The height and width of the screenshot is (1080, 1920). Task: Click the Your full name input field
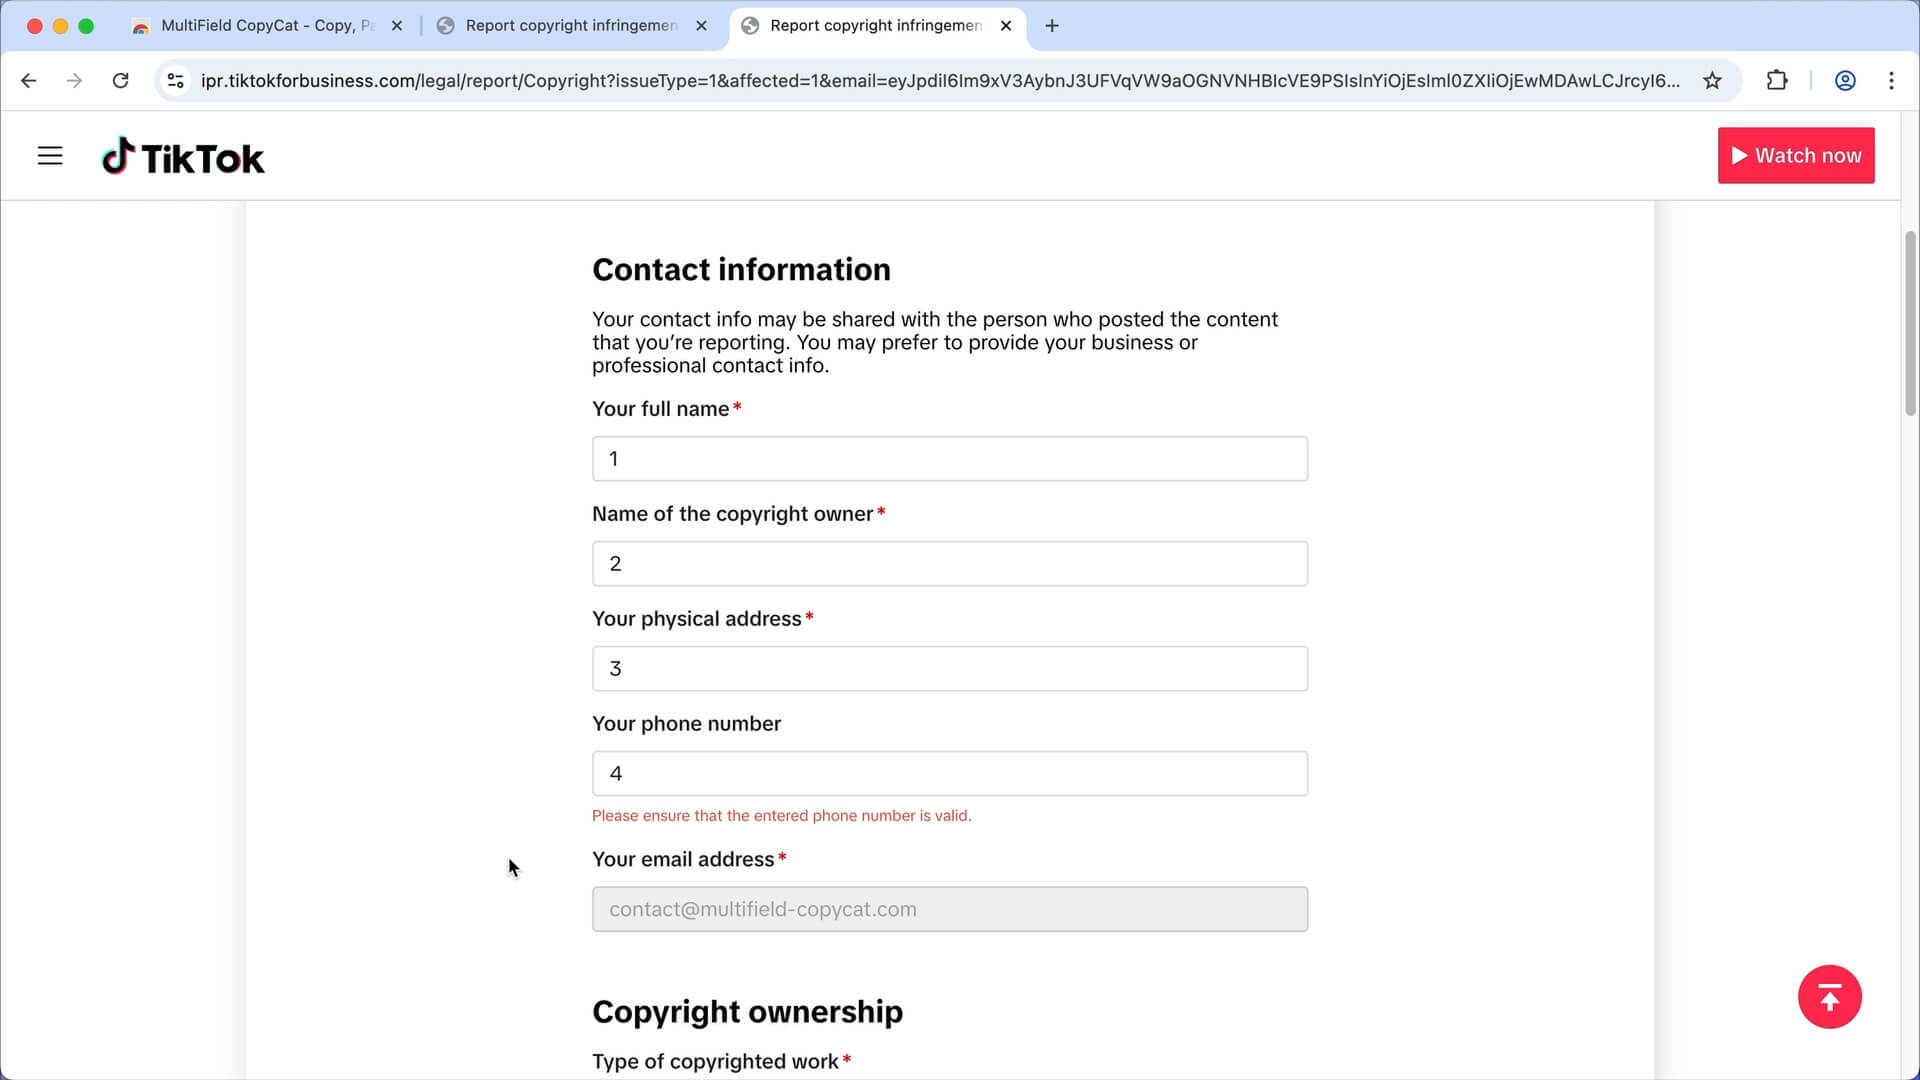point(949,458)
